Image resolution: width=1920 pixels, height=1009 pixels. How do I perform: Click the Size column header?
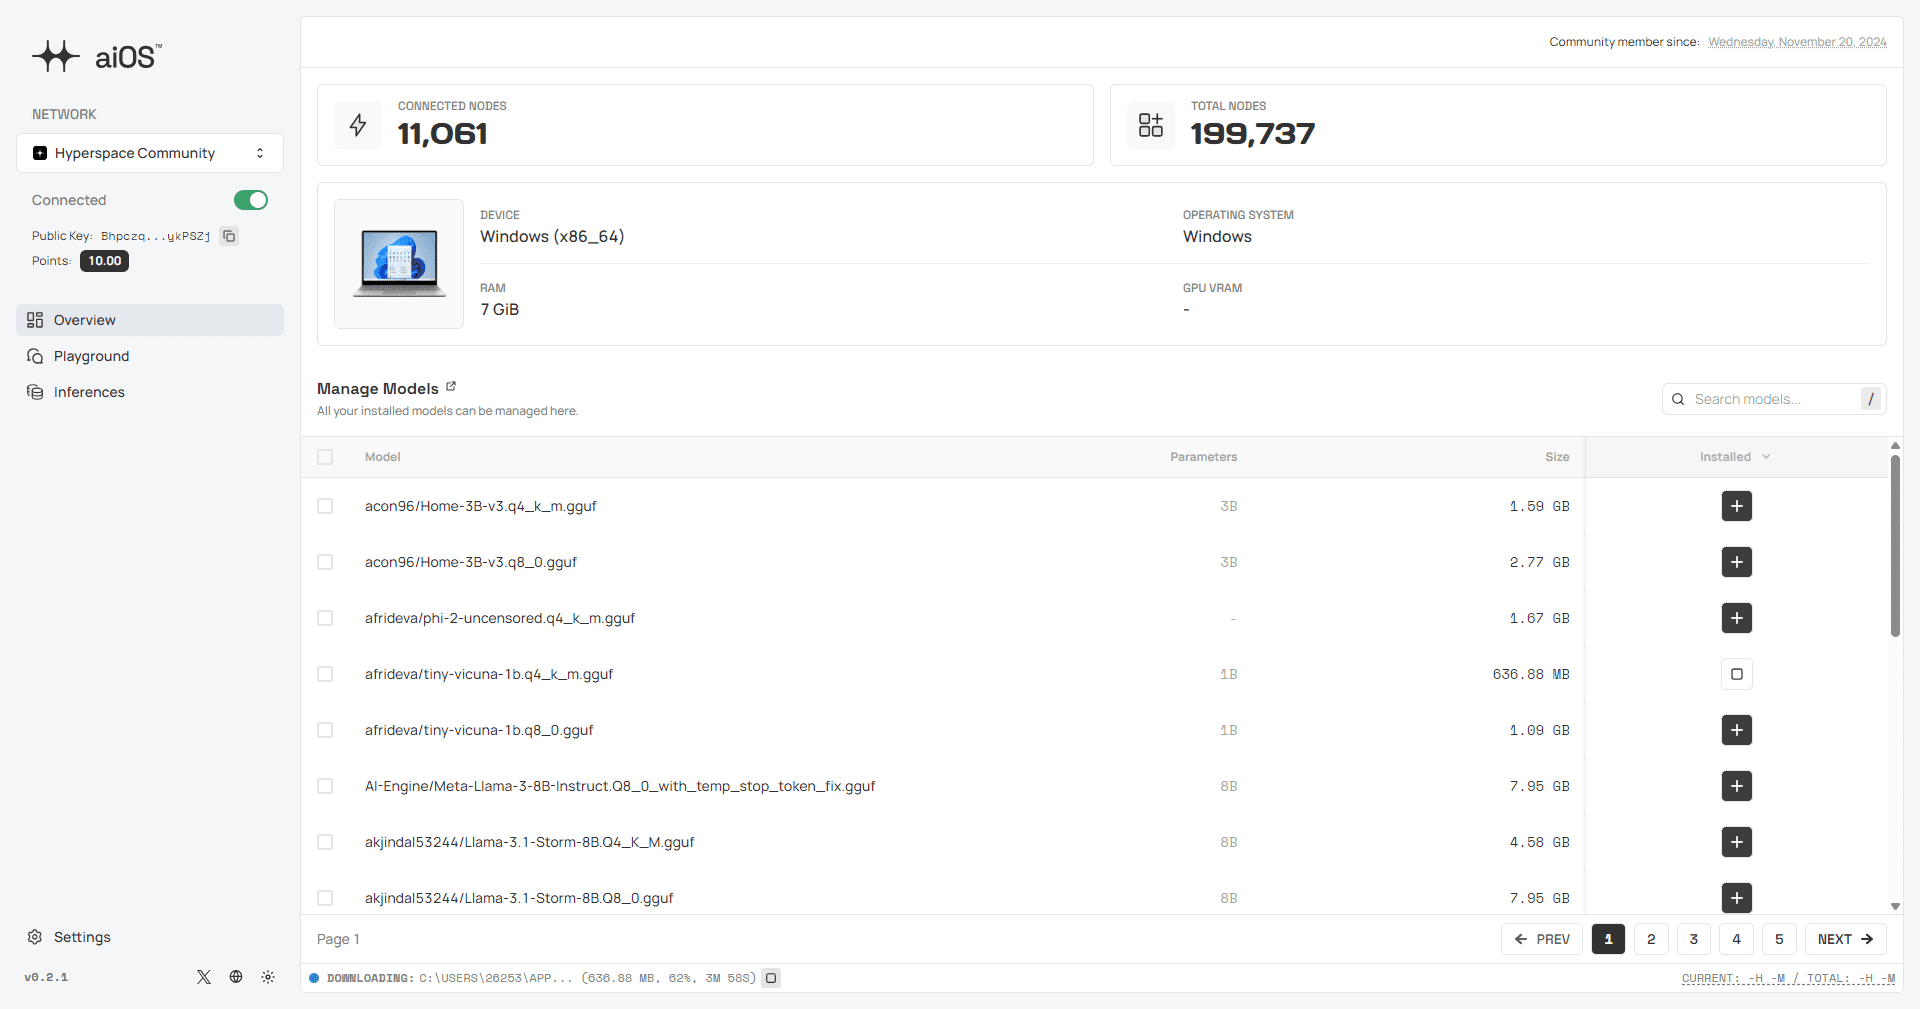click(x=1557, y=457)
